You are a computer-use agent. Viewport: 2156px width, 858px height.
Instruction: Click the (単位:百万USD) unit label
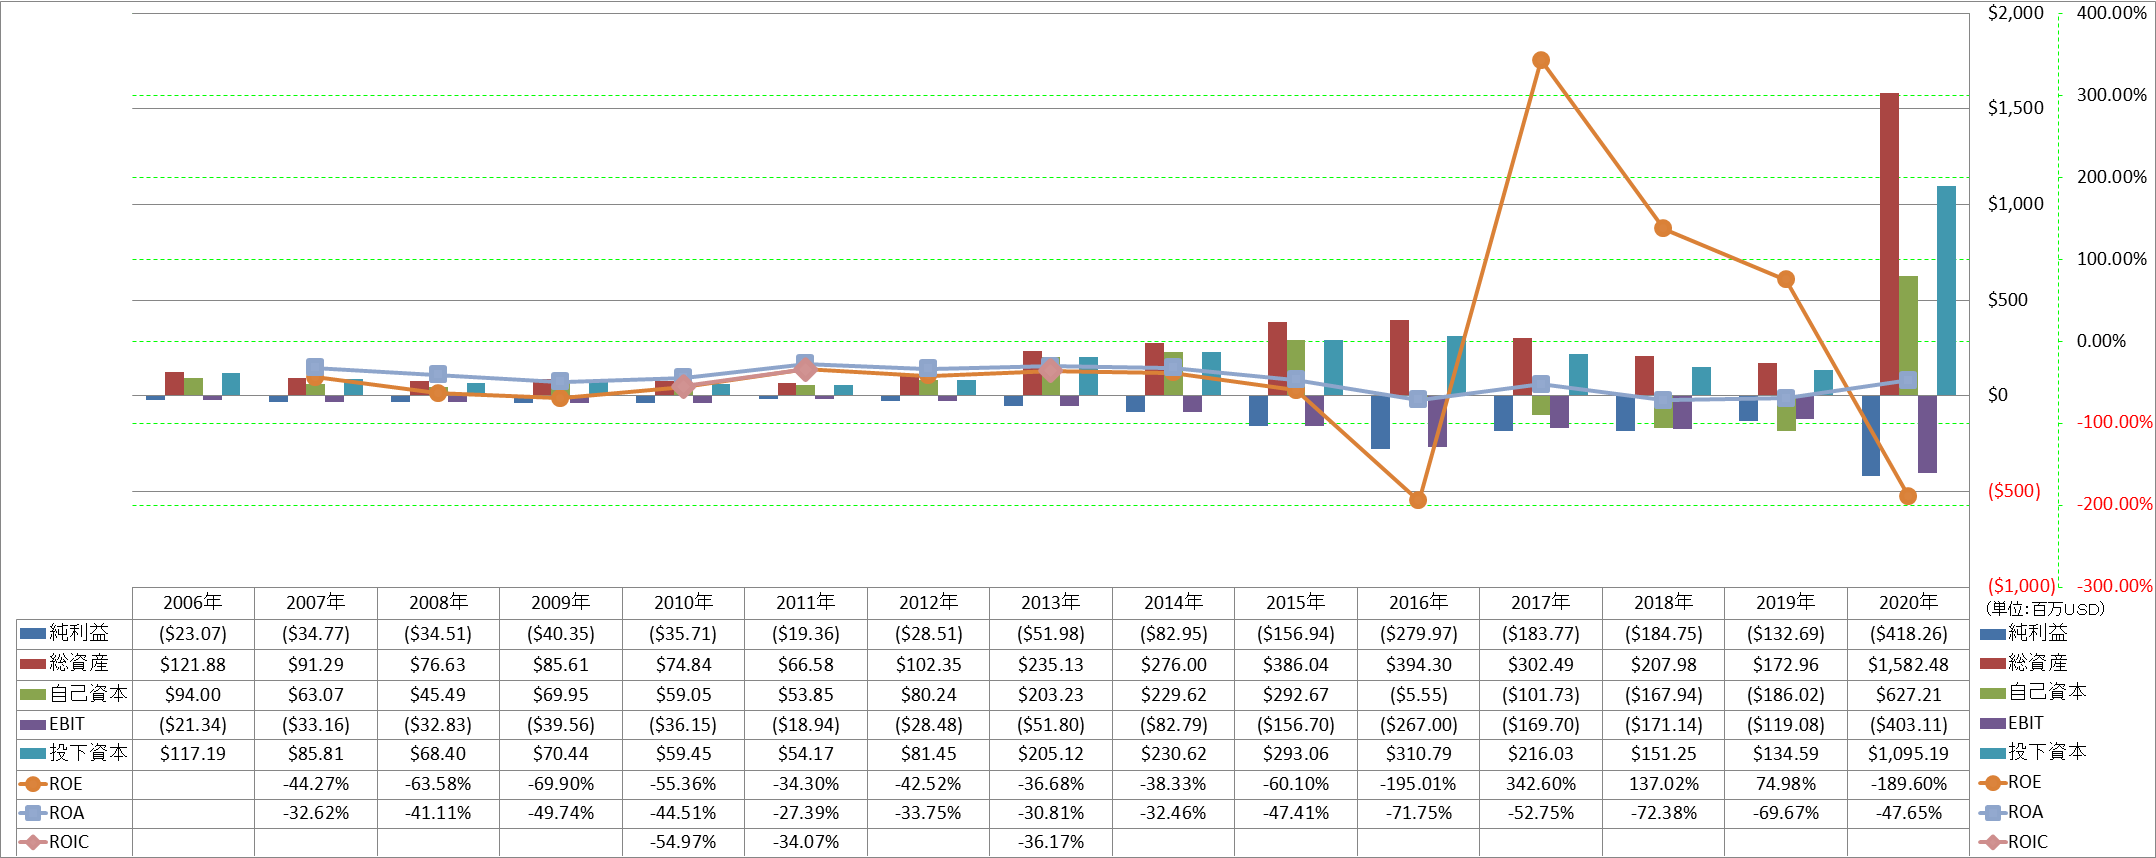[2045, 609]
